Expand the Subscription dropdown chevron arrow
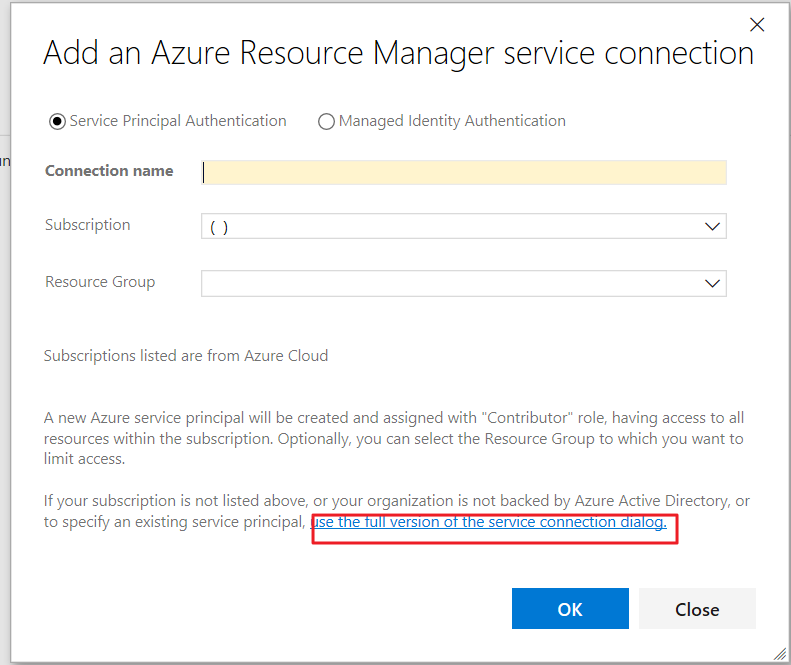The image size is (791, 665). tap(712, 227)
